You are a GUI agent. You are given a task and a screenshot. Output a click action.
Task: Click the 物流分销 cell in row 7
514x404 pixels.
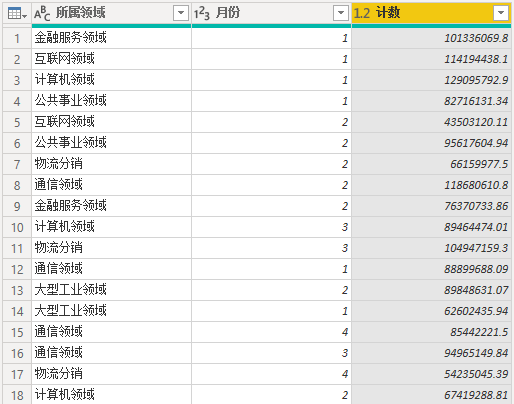click(x=111, y=164)
